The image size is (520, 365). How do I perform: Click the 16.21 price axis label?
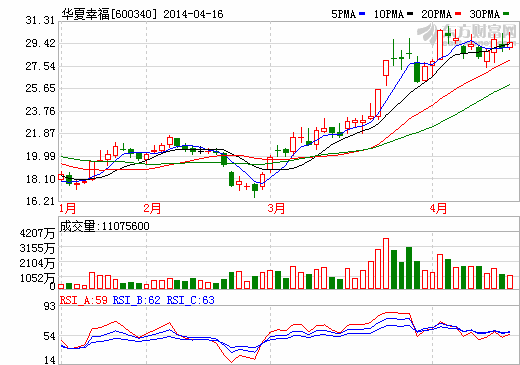click(40, 201)
